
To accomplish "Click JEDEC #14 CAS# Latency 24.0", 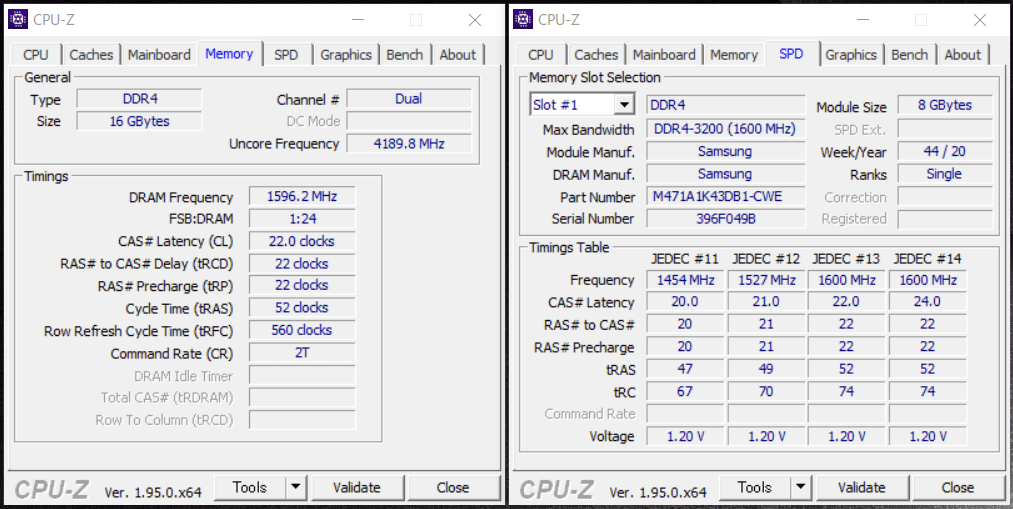I will (928, 302).
